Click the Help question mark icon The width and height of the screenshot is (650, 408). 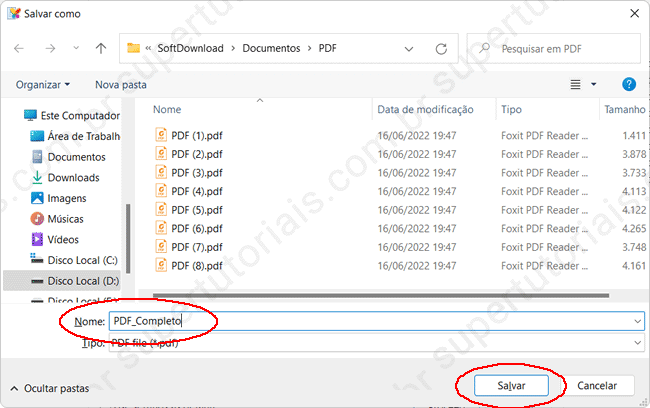[629, 84]
